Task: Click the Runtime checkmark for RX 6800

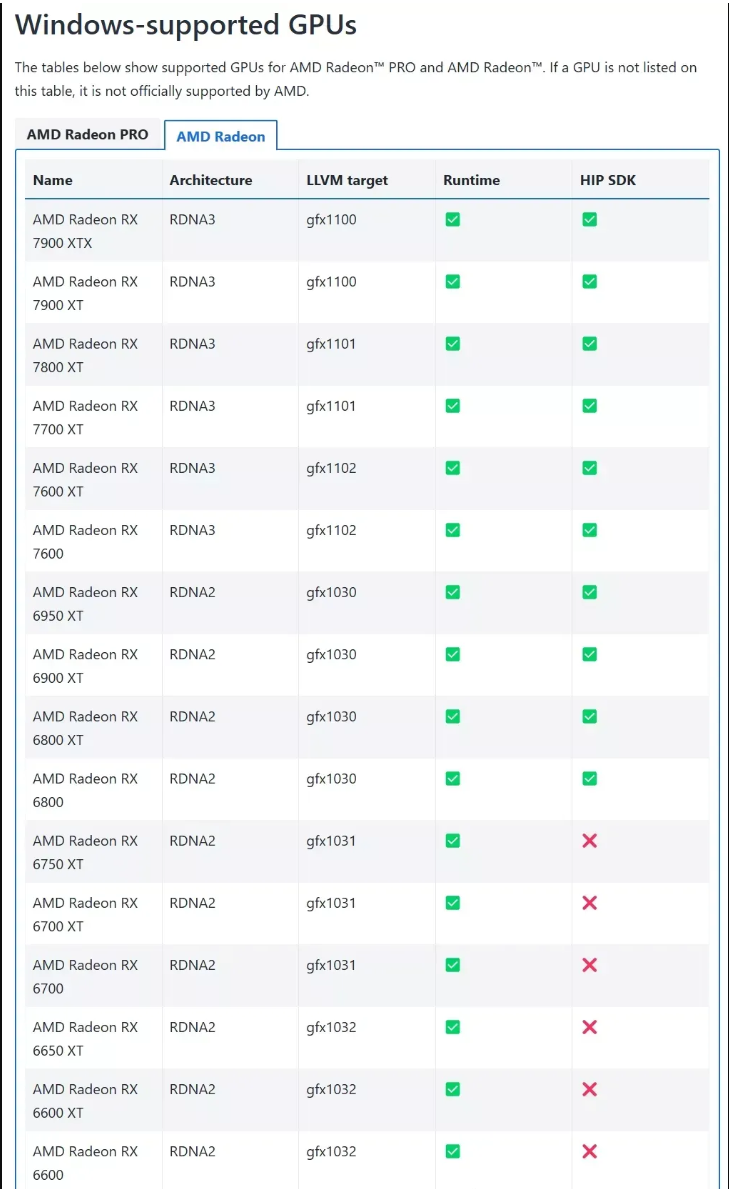Action: pos(453,779)
